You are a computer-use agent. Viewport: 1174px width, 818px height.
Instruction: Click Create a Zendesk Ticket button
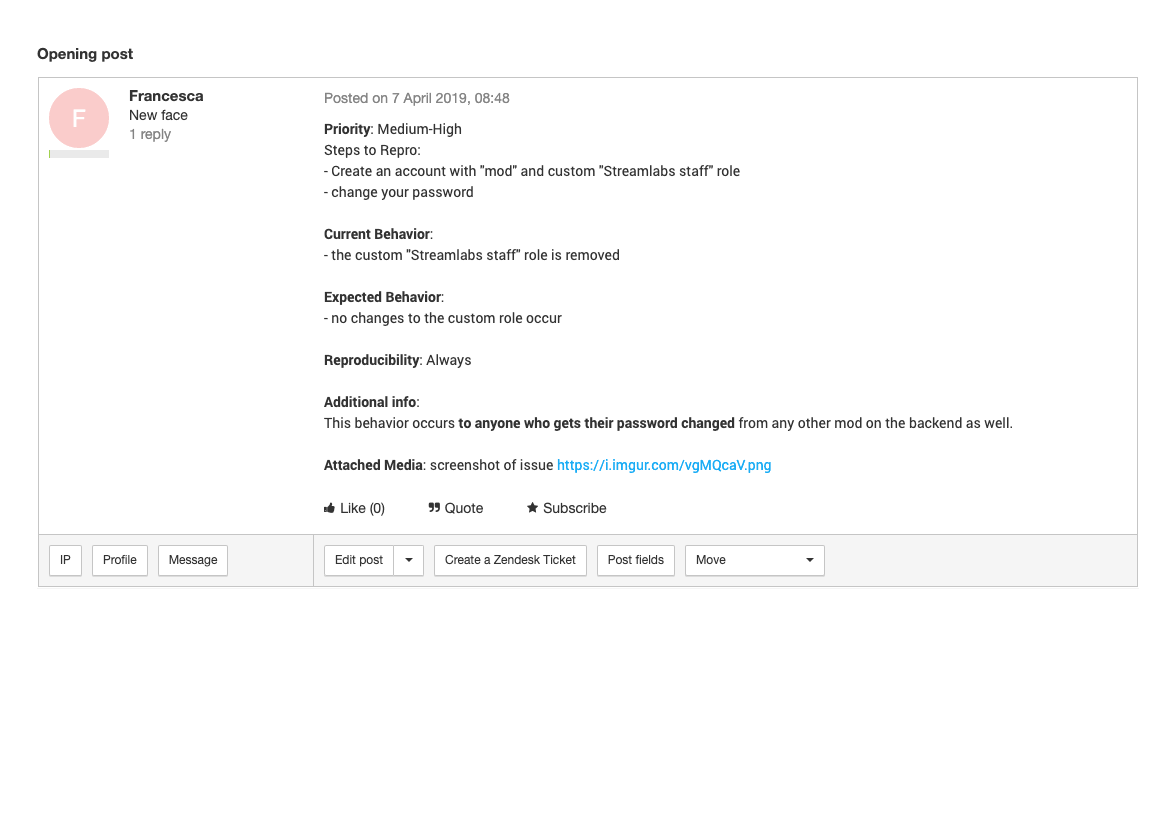(510, 560)
